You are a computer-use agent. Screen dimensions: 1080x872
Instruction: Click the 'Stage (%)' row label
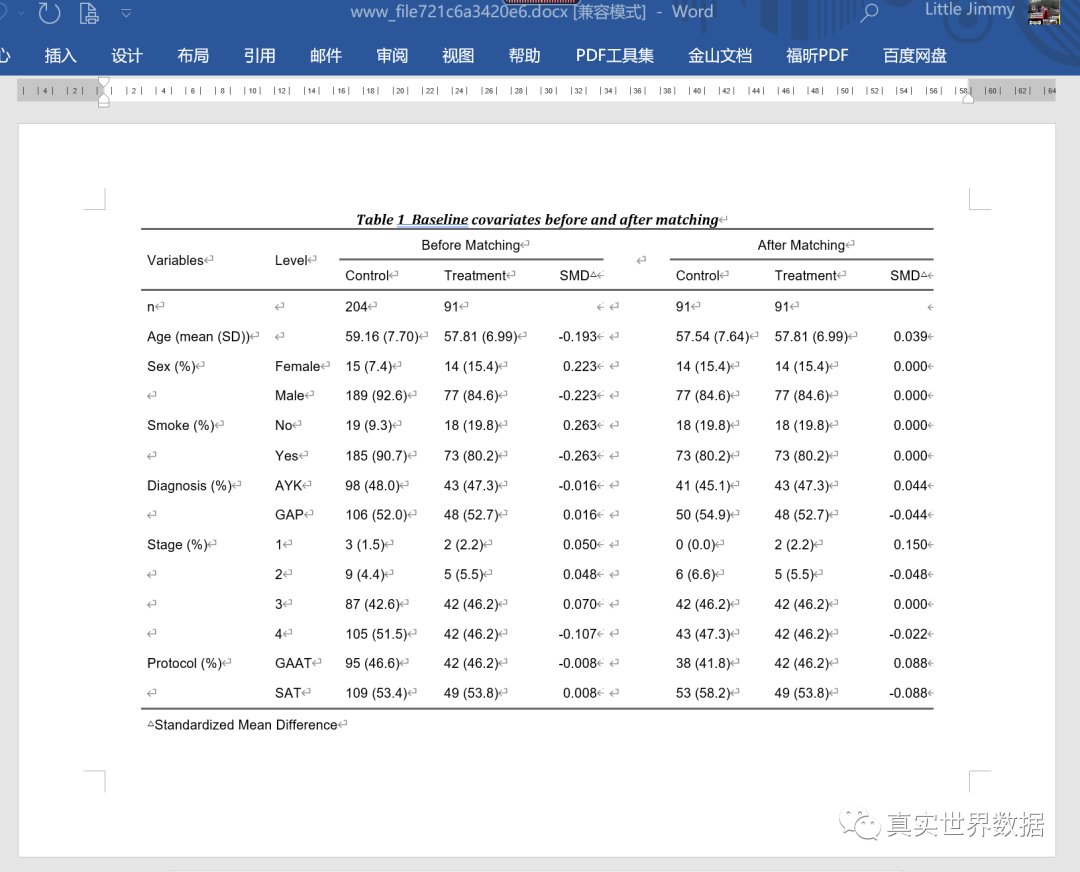point(177,545)
